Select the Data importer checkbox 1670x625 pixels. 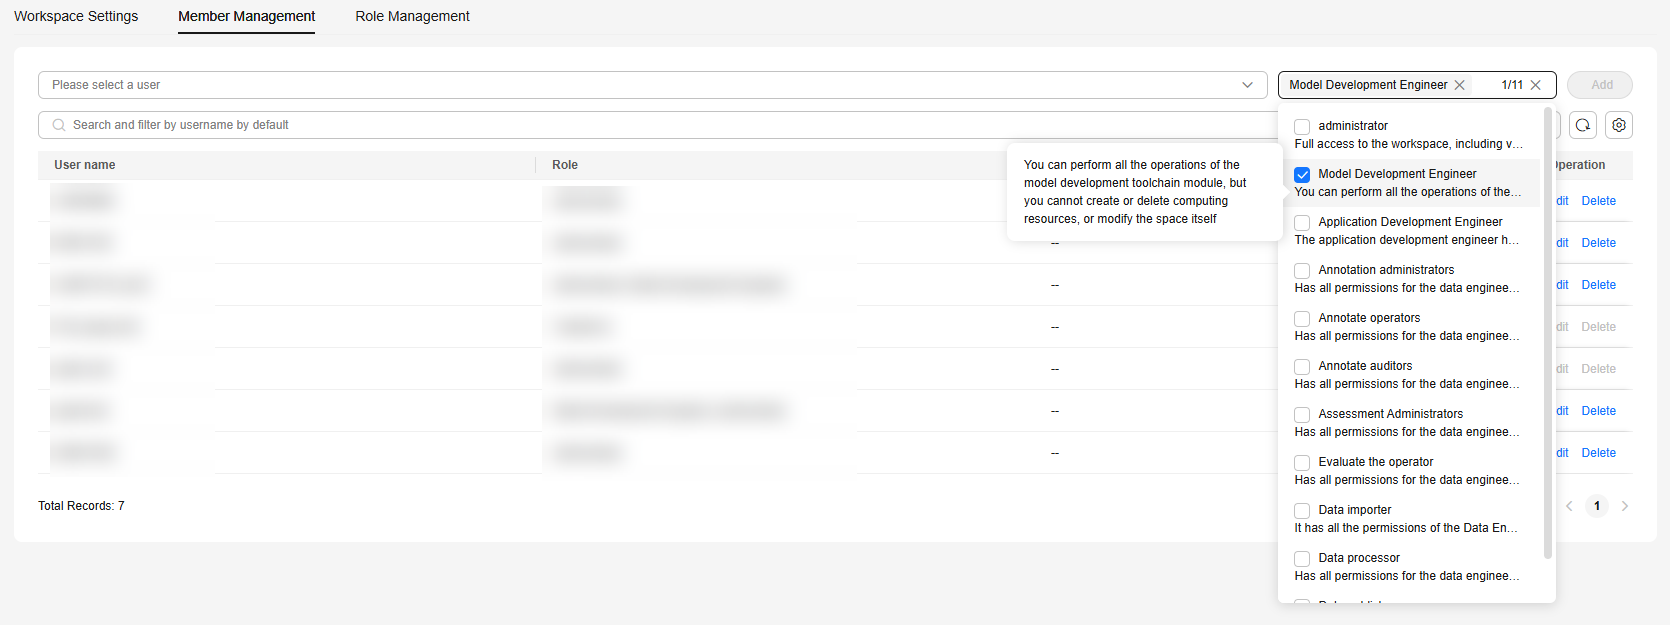(x=1302, y=511)
